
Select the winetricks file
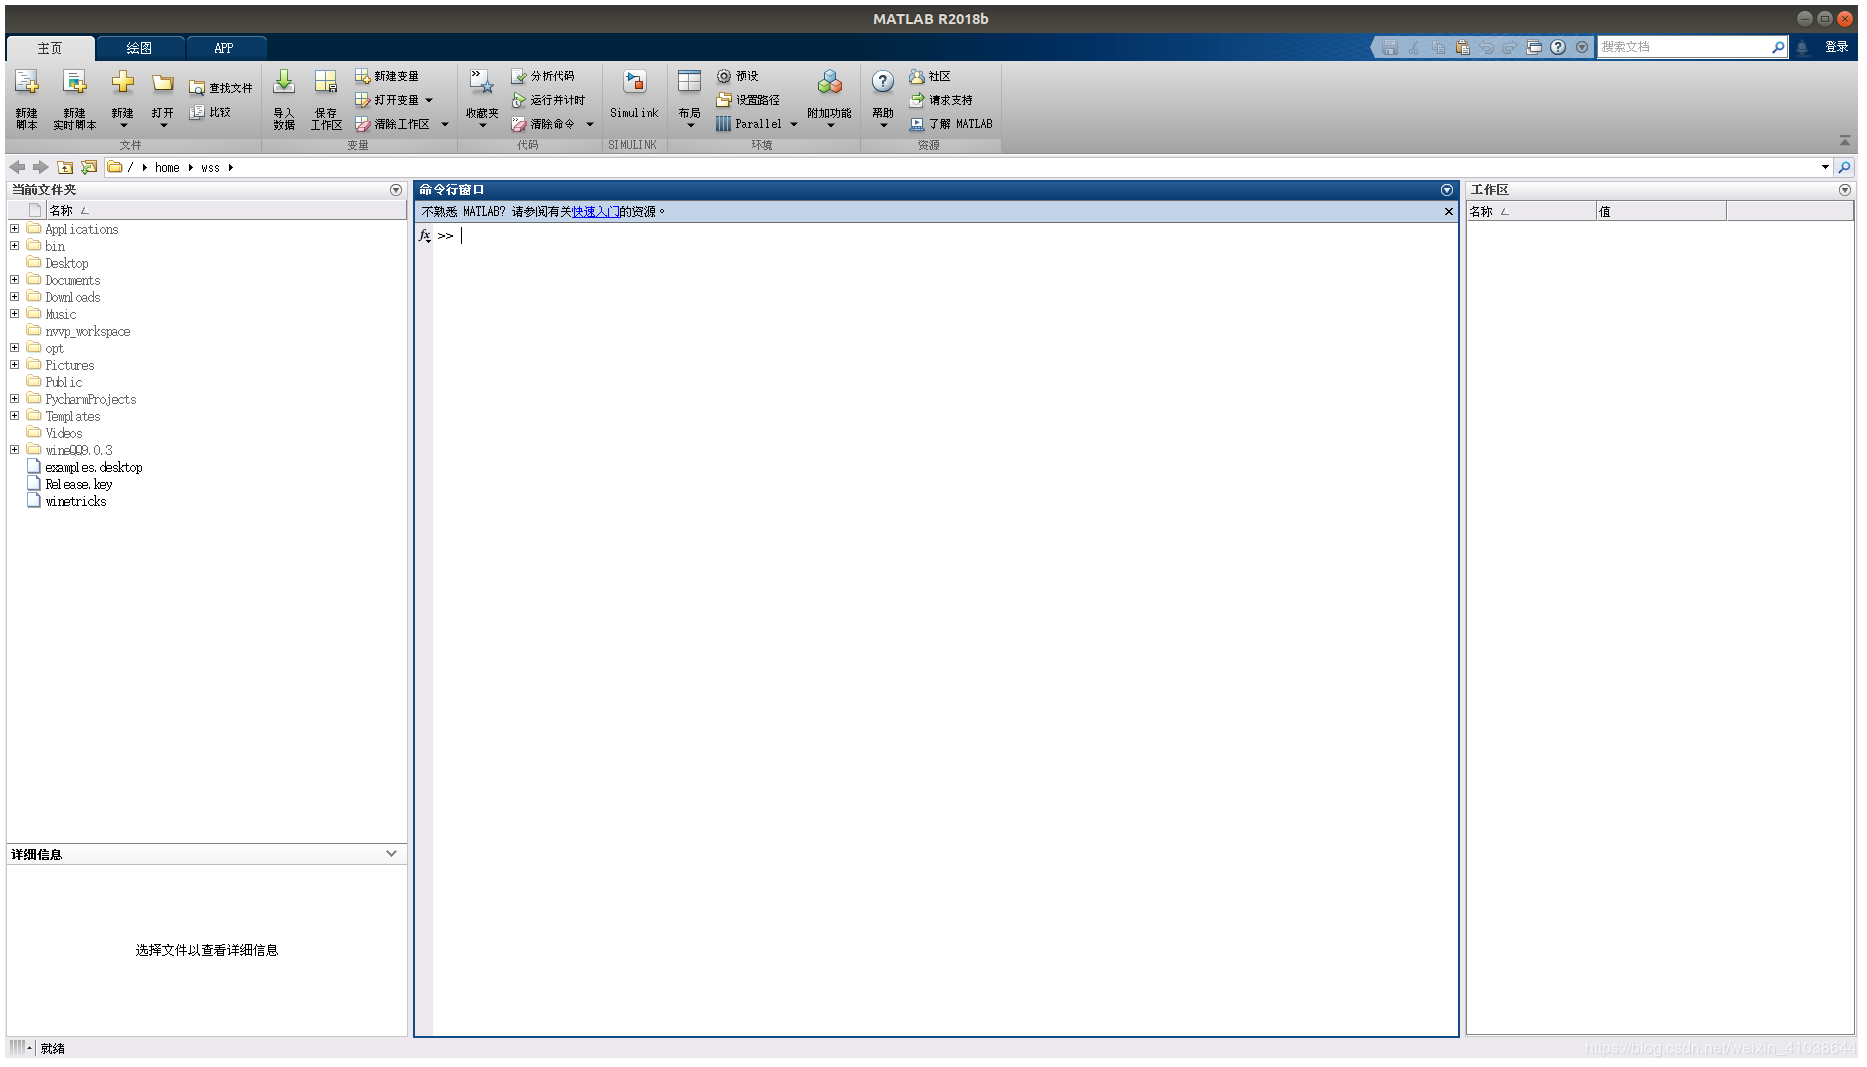tap(76, 501)
